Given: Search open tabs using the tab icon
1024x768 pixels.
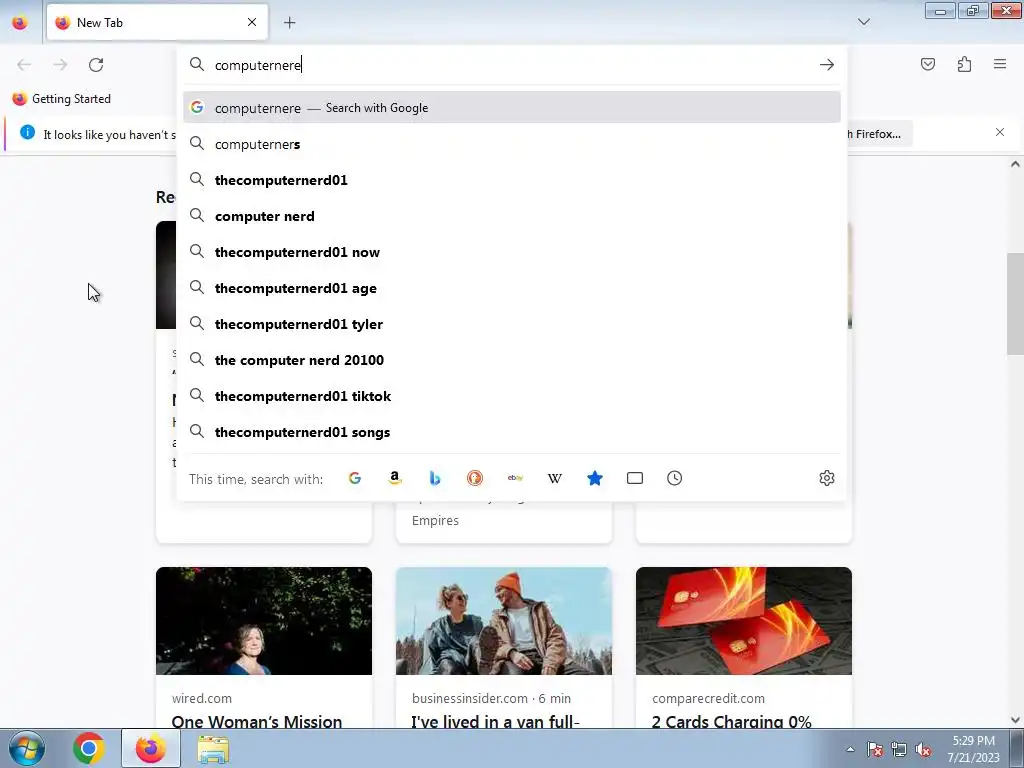Looking at the screenshot, I should 635,478.
